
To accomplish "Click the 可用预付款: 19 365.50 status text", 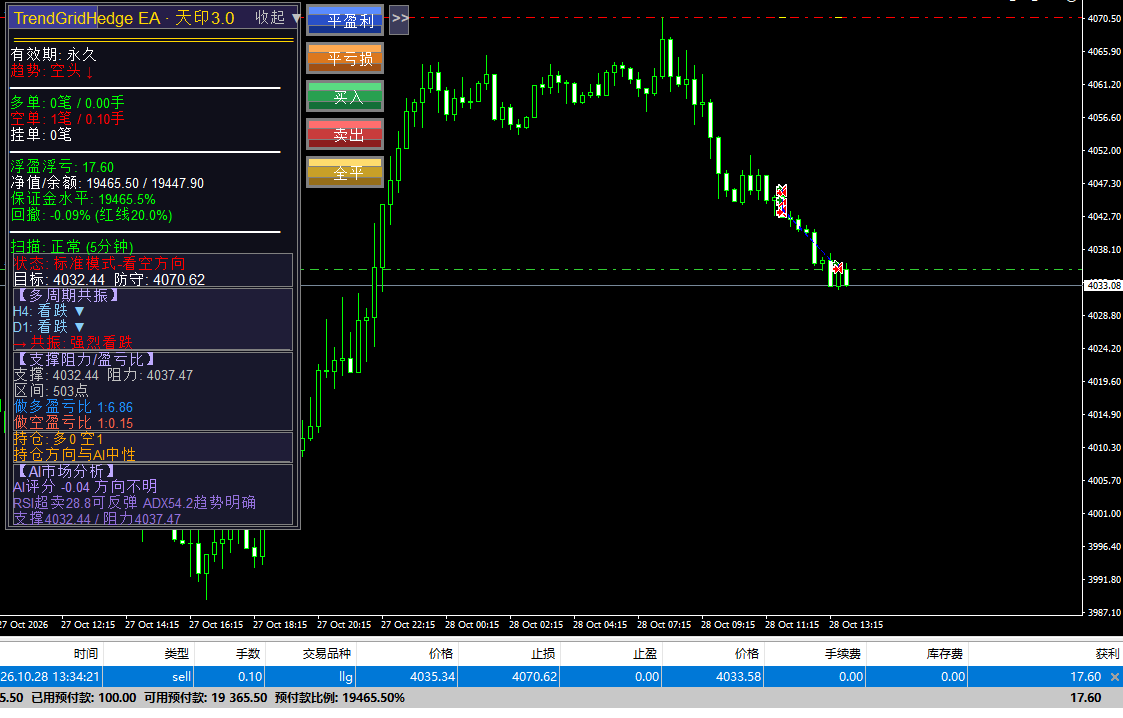I will point(206,698).
